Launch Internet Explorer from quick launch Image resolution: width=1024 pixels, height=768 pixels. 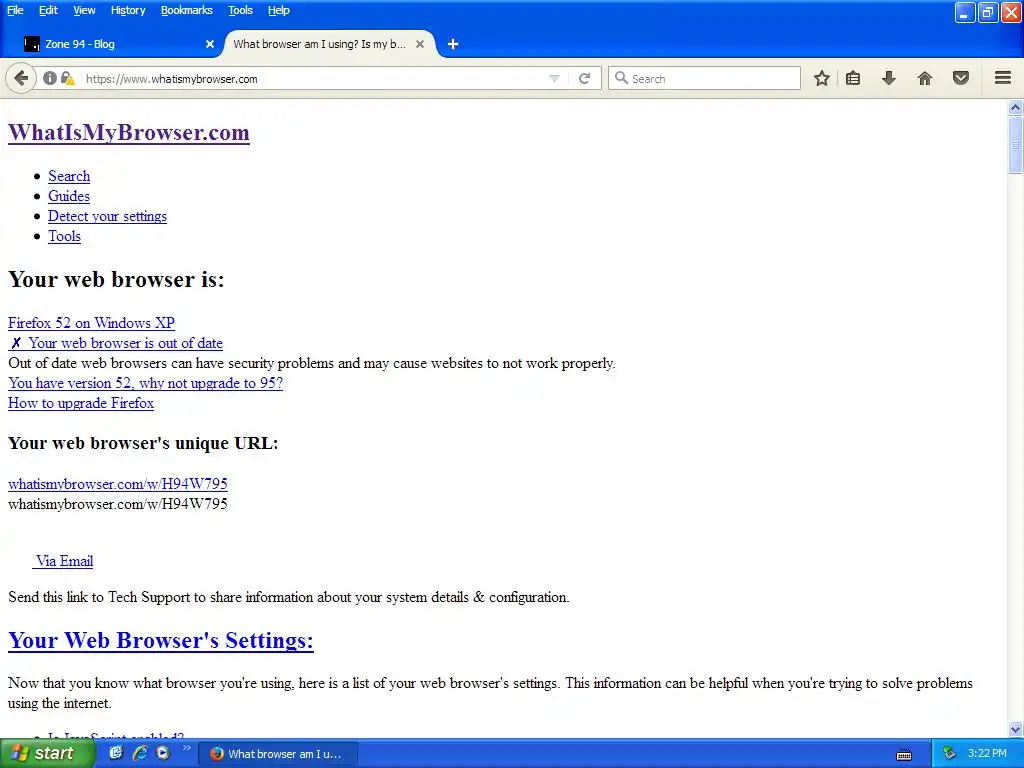[140, 753]
